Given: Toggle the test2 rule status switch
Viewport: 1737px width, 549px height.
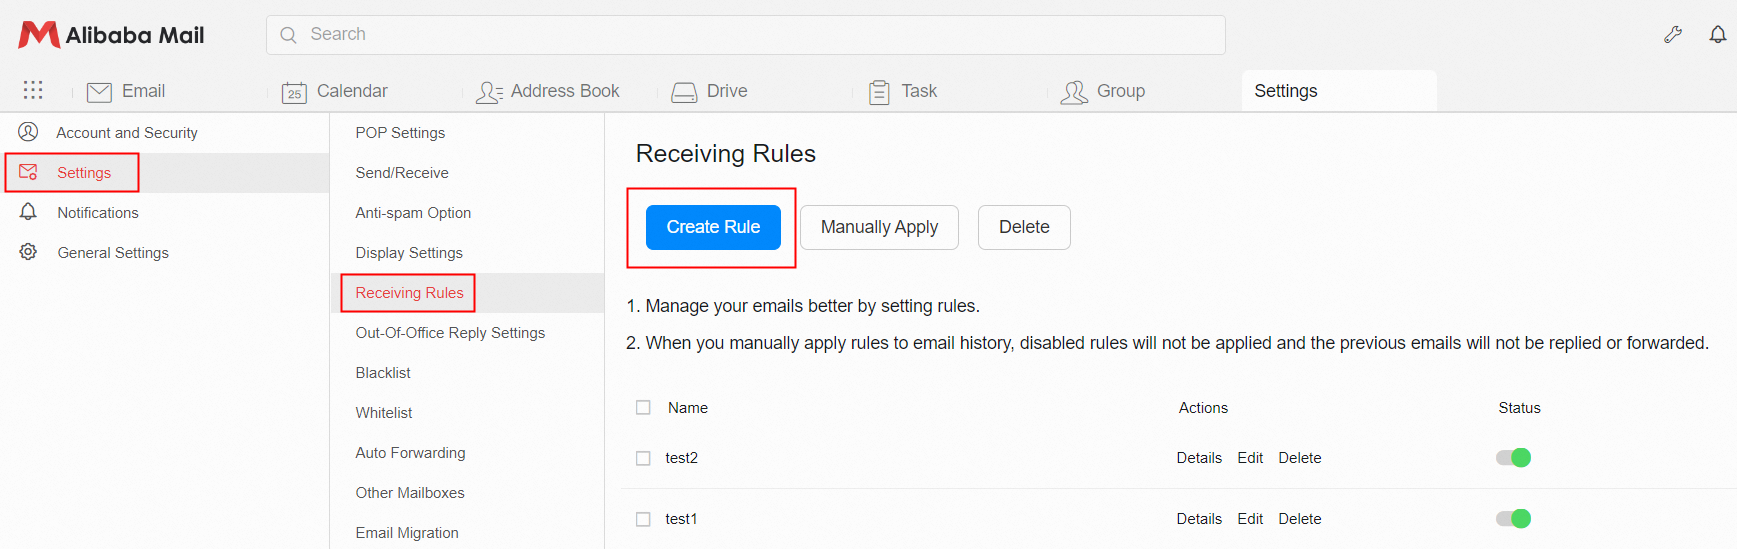Looking at the screenshot, I should pyautogui.click(x=1513, y=458).
